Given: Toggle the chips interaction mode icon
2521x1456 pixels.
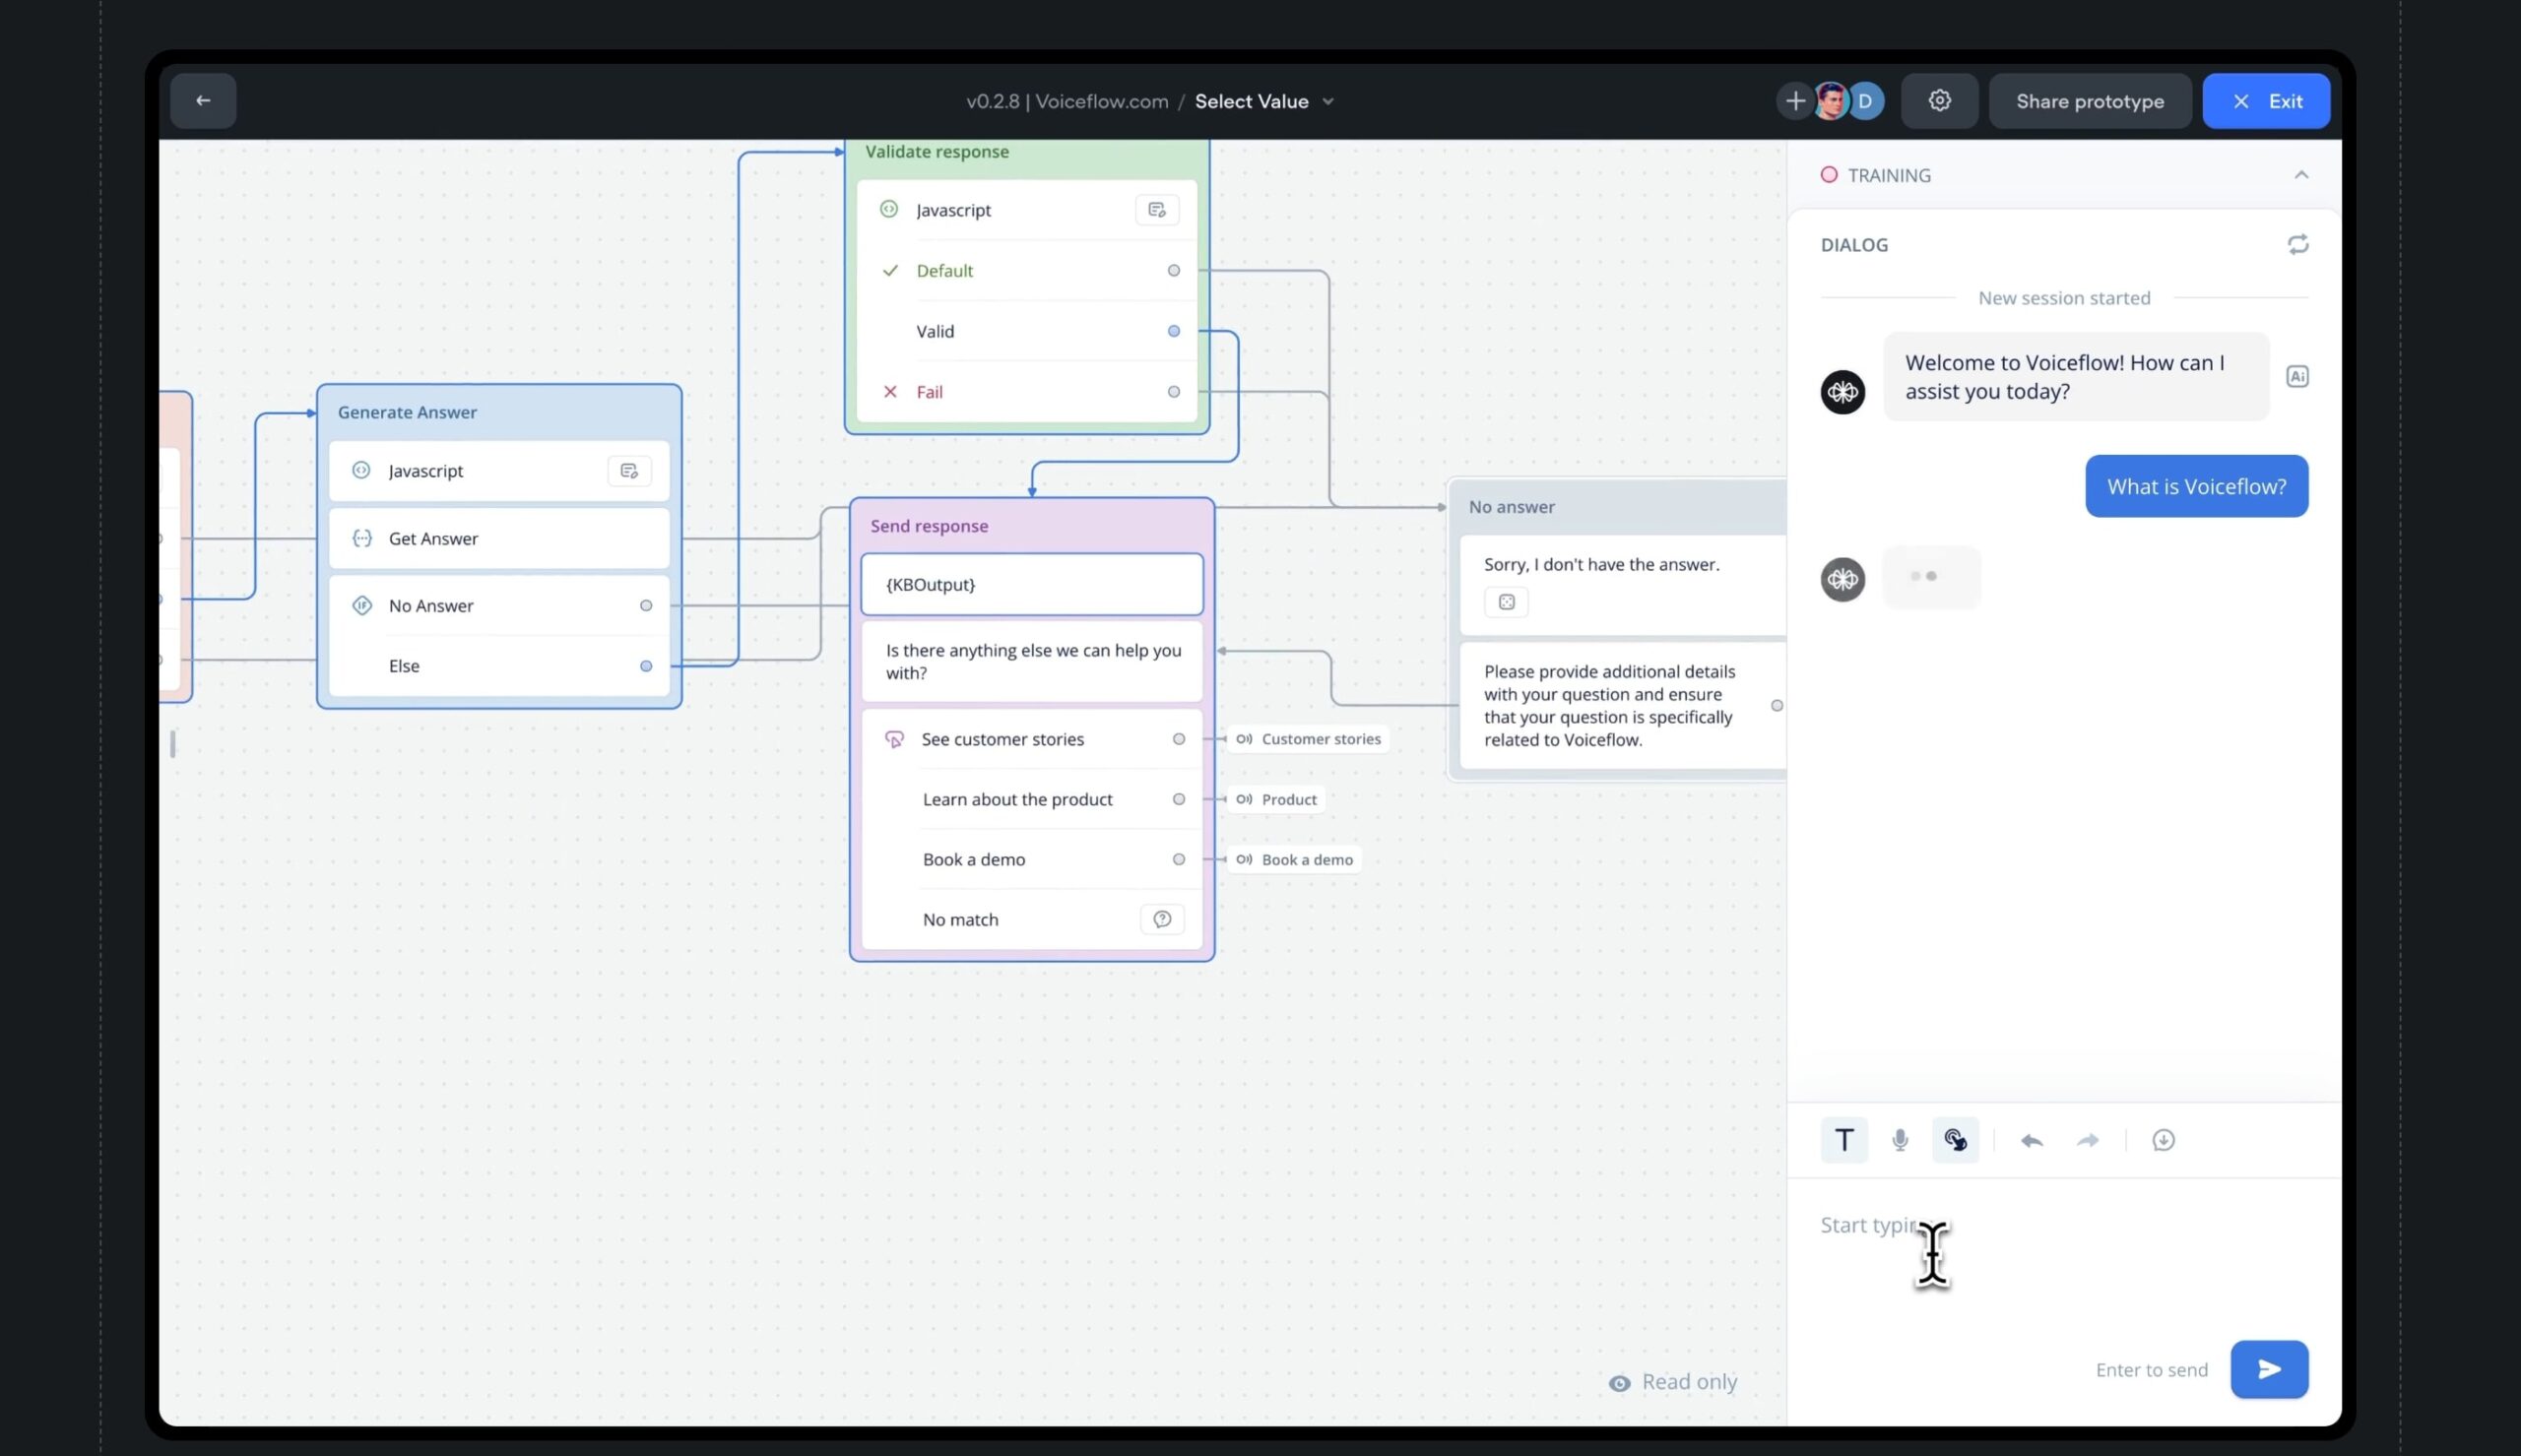Looking at the screenshot, I should click(x=1955, y=1140).
